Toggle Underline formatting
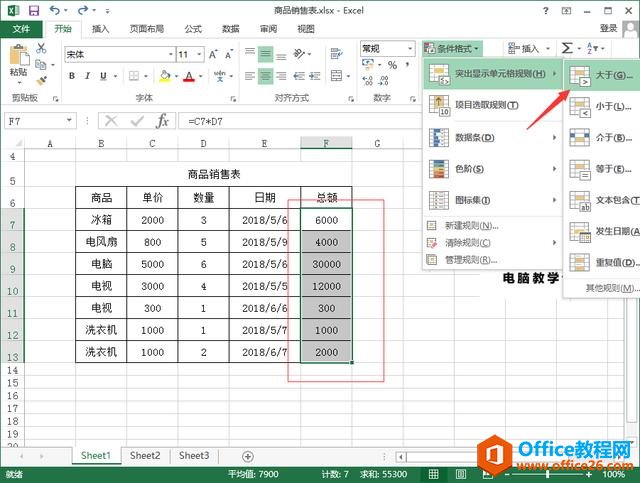The height and width of the screenshot is (483, 640). [x=103, y=76]
